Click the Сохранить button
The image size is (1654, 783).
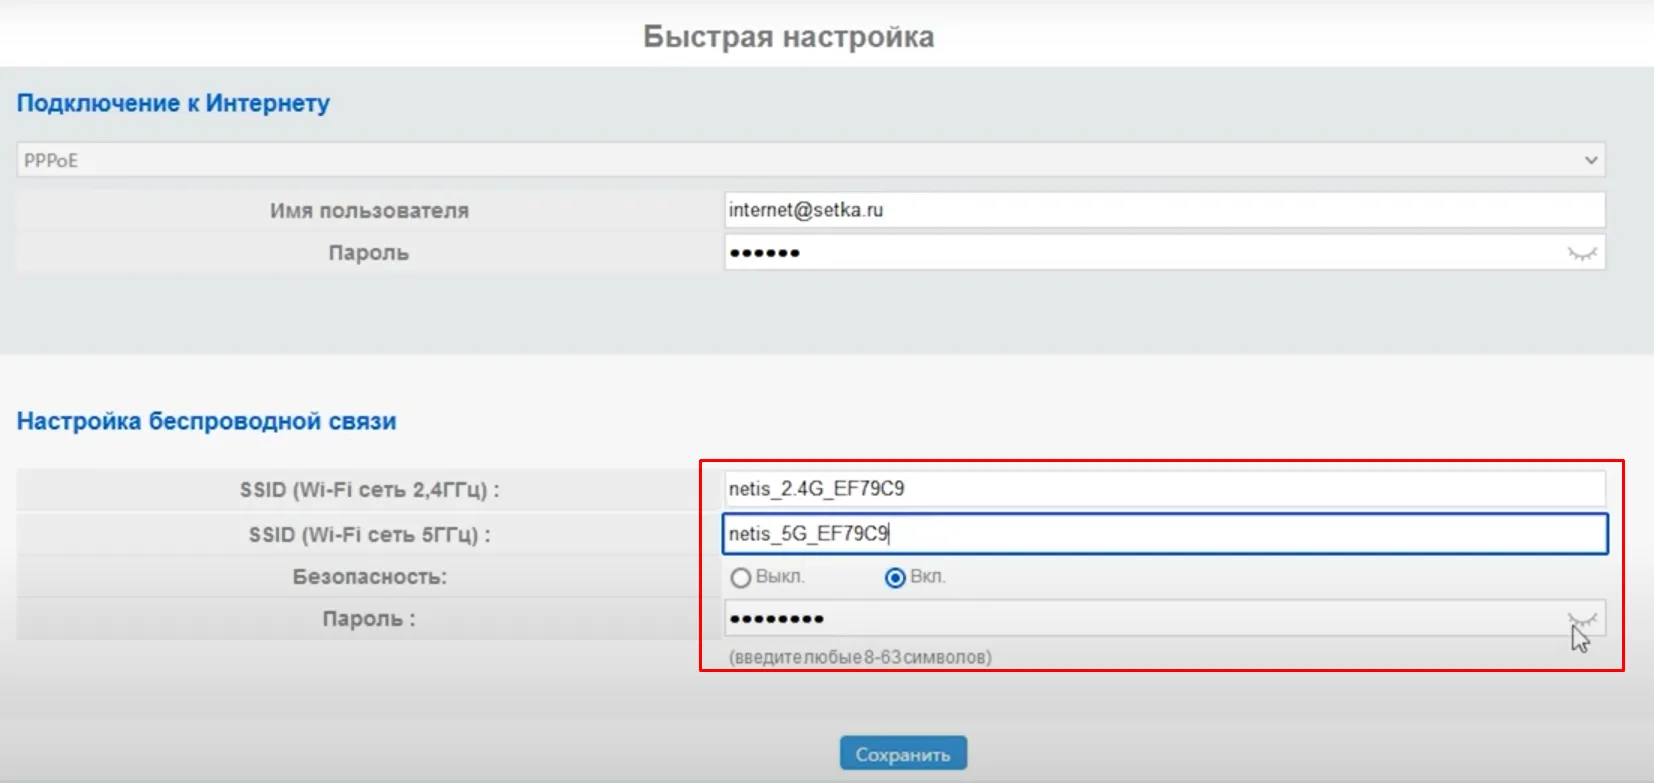tap(903, 754)
